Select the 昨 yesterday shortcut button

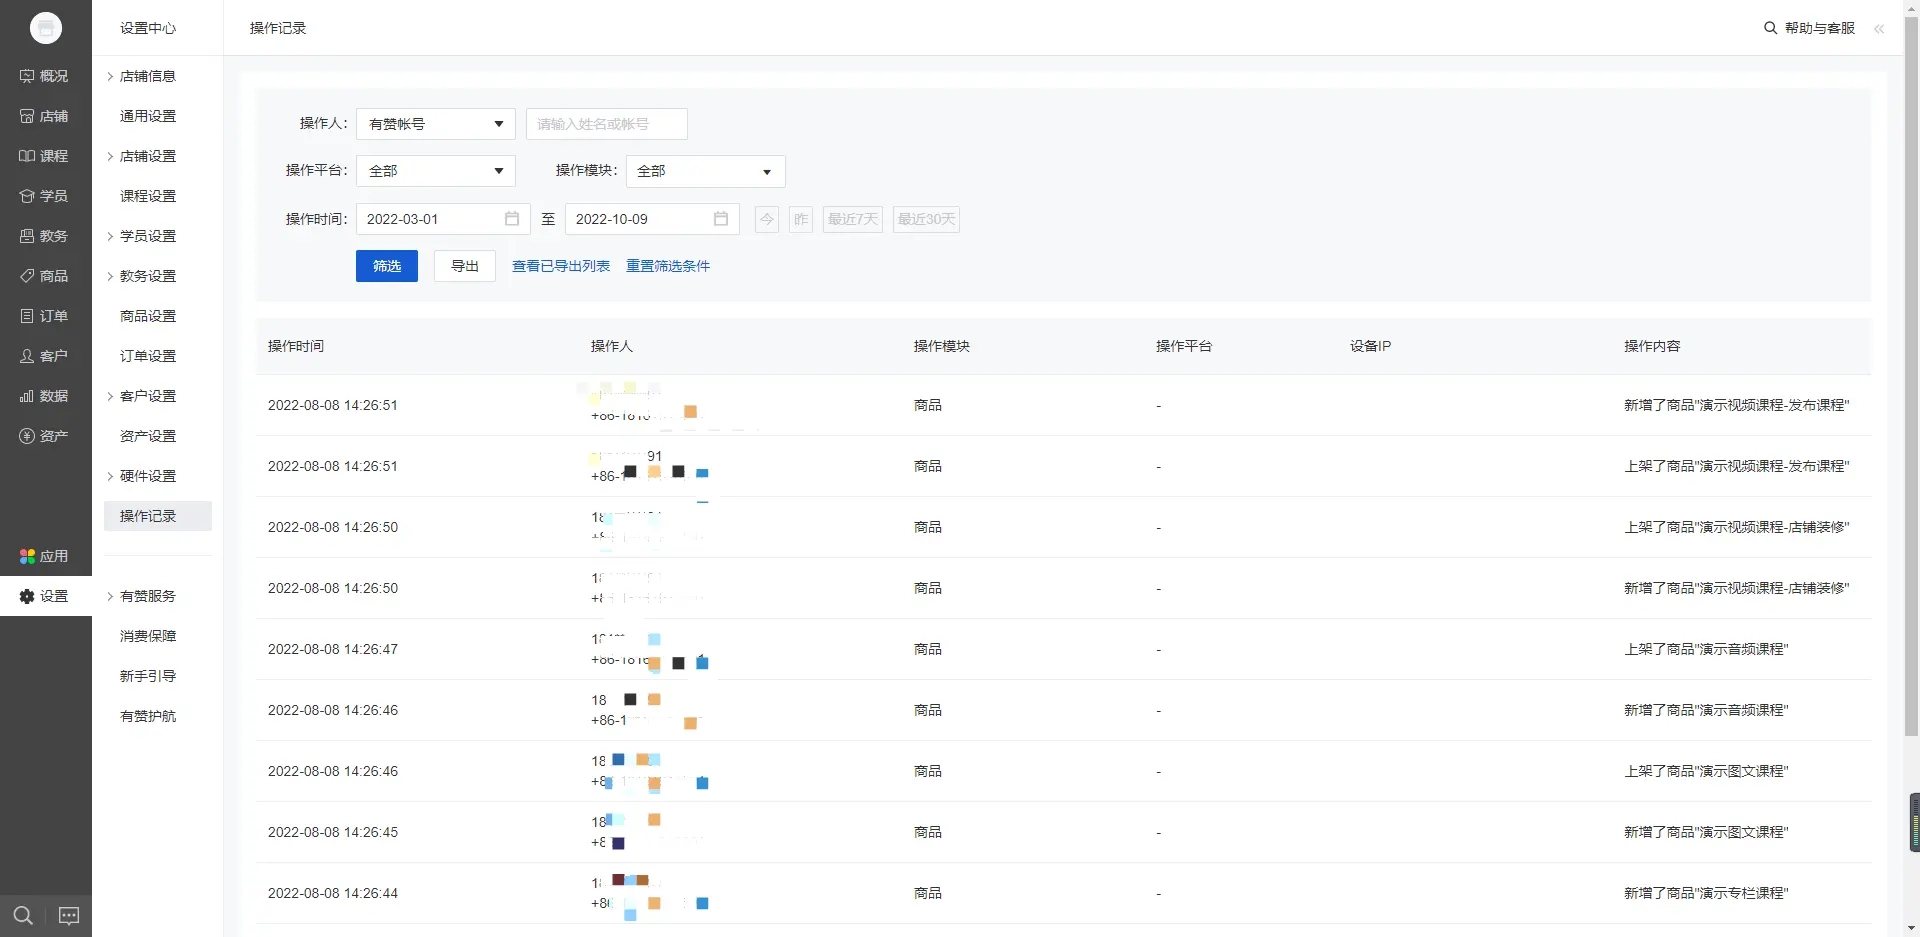pyautogui.click(x=801, y=219)
